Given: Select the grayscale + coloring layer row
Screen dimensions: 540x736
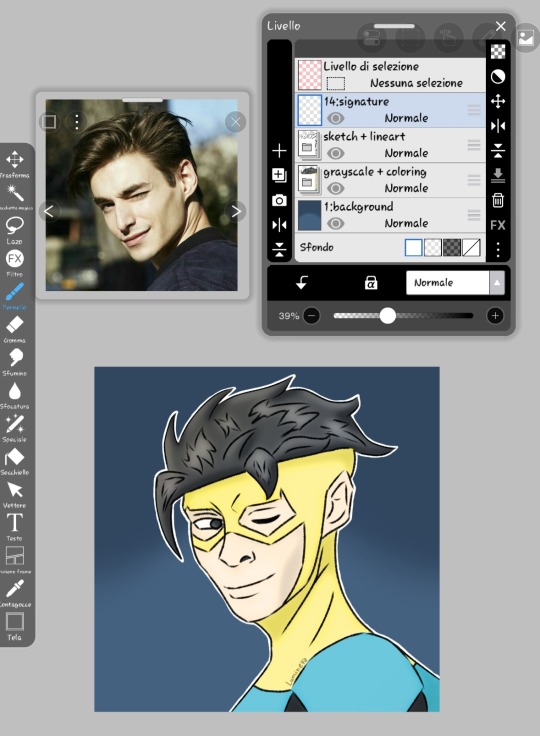Looking at the screenshot, I should [x=390, y=180].
